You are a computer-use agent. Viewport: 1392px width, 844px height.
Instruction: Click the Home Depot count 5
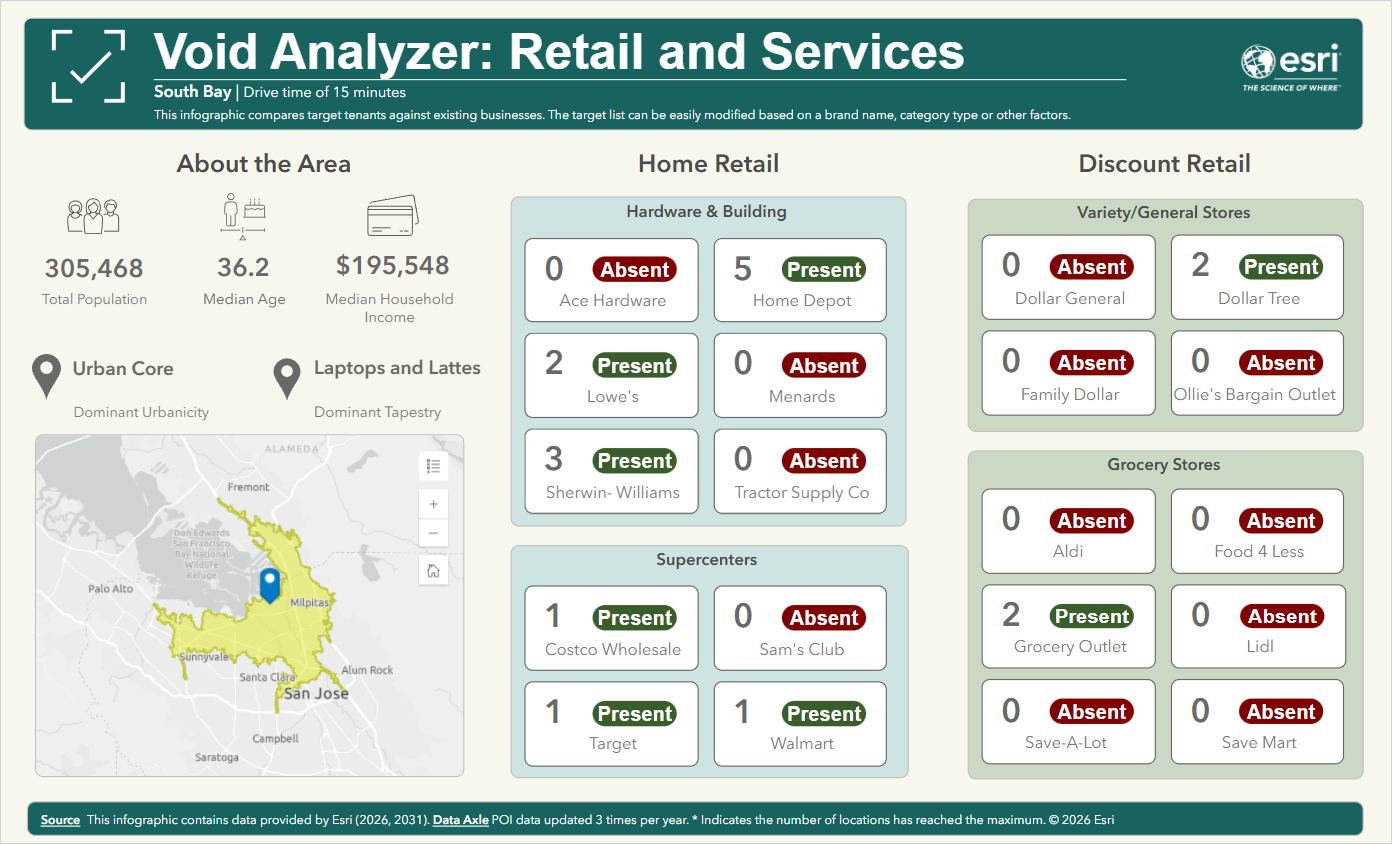(742, 268)
